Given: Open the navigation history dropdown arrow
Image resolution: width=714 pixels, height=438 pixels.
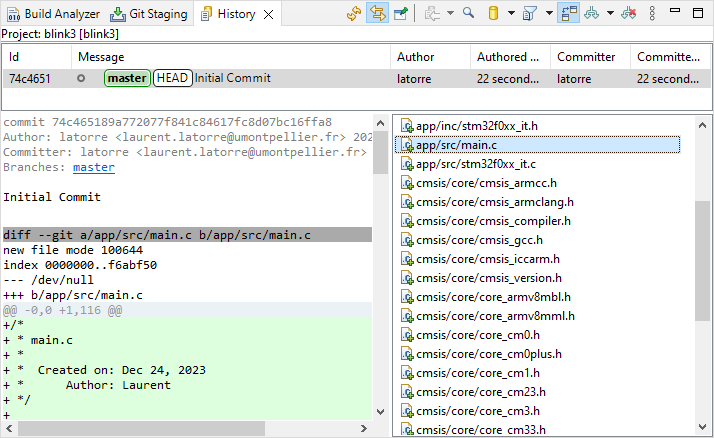Looking at the screenshot, I should pyautogui.click(x=450, y=13).
